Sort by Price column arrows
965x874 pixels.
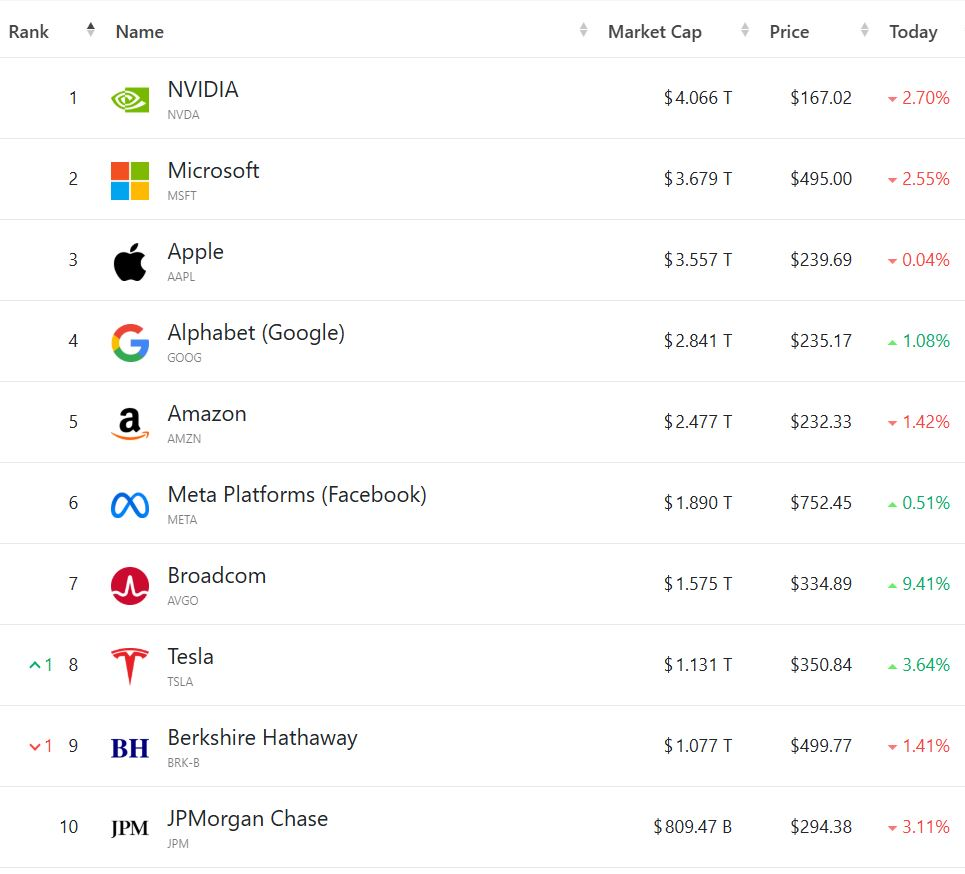tap(865, 30)
